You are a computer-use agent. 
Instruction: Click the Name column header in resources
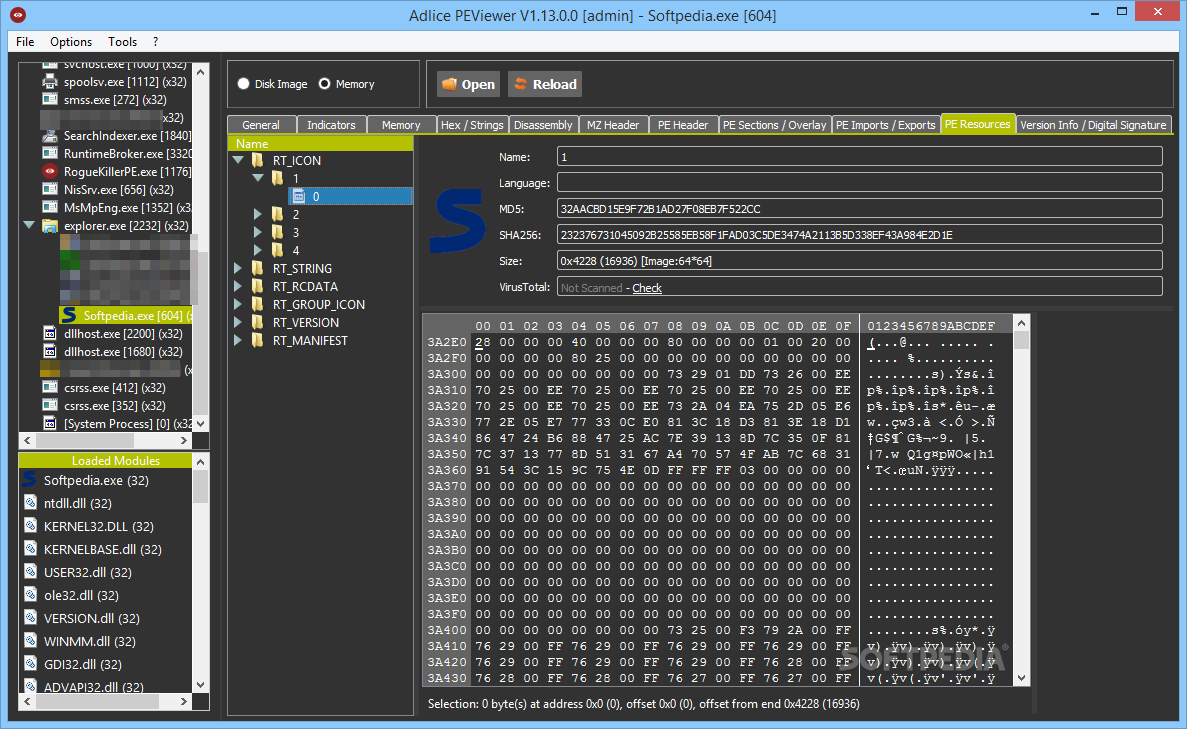point(320,143)
